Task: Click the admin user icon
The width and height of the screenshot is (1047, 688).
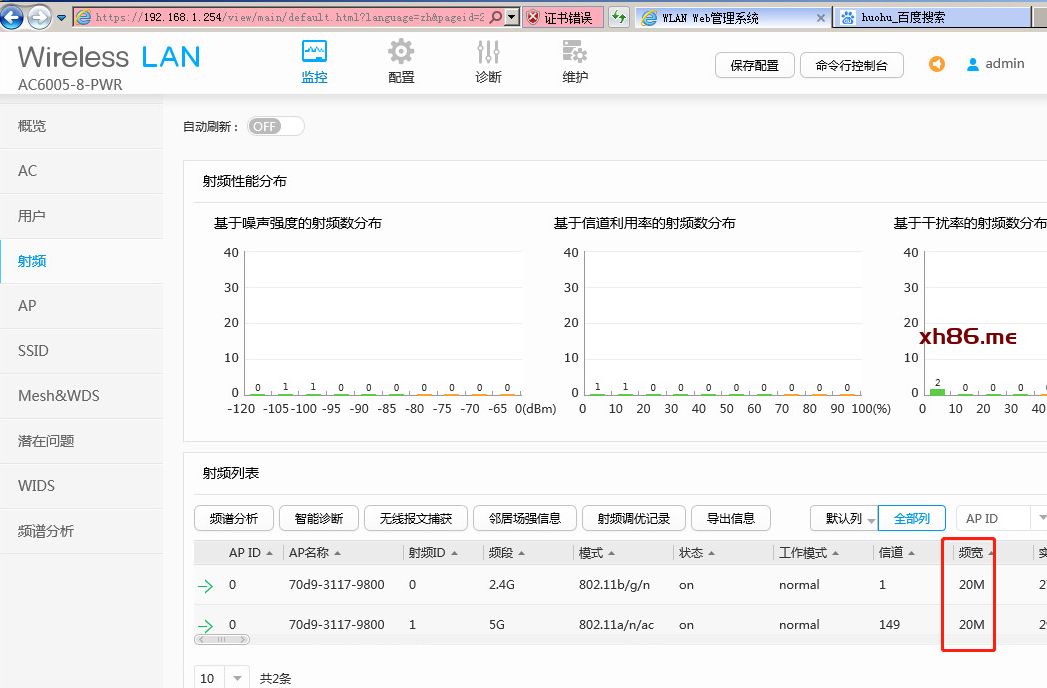Action: coord(972,64)
